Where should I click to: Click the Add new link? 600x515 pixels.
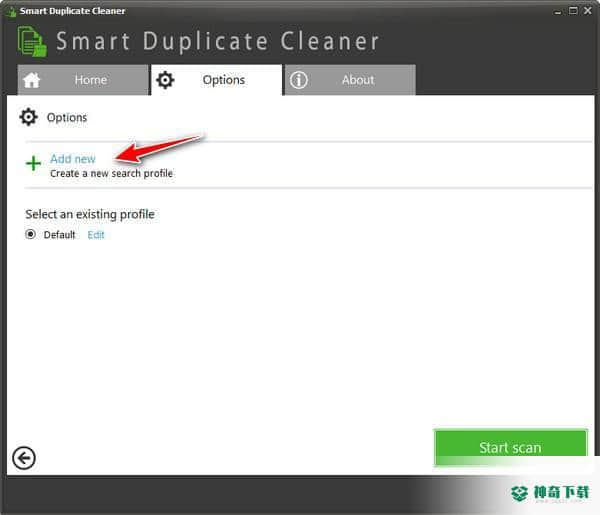coord(73,159)
